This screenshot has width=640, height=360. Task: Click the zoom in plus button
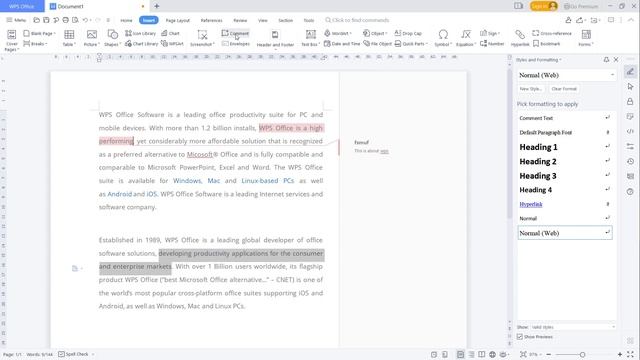pos(620,354)
